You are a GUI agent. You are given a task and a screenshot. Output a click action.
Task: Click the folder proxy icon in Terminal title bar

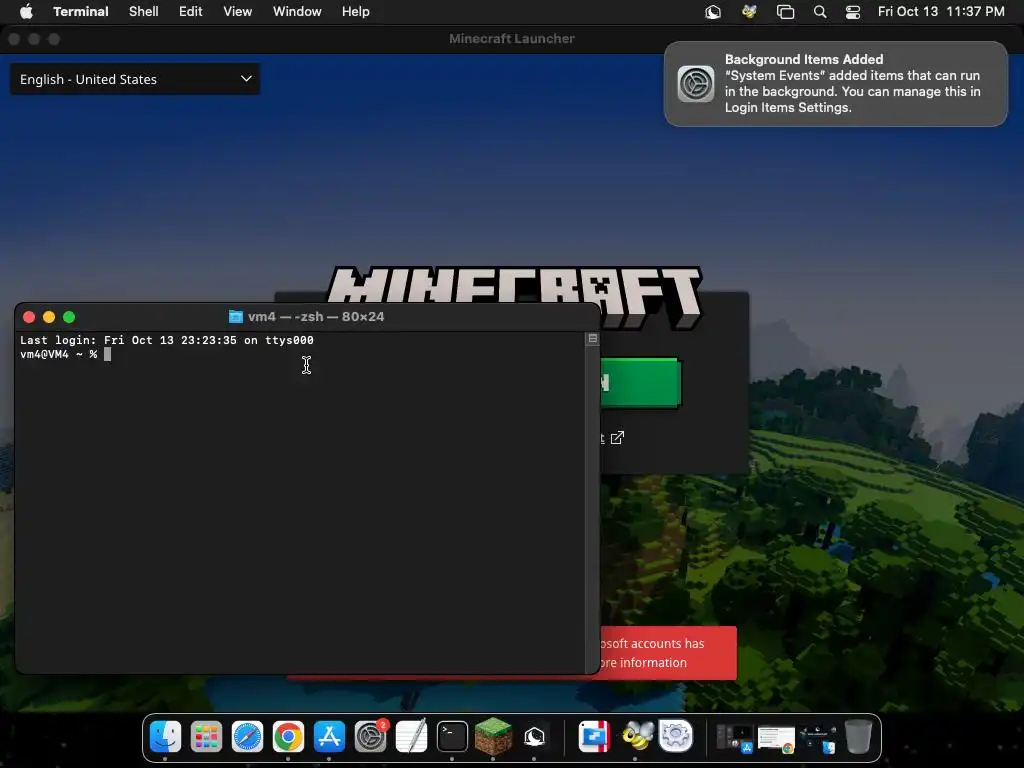(x=236, y=317)
